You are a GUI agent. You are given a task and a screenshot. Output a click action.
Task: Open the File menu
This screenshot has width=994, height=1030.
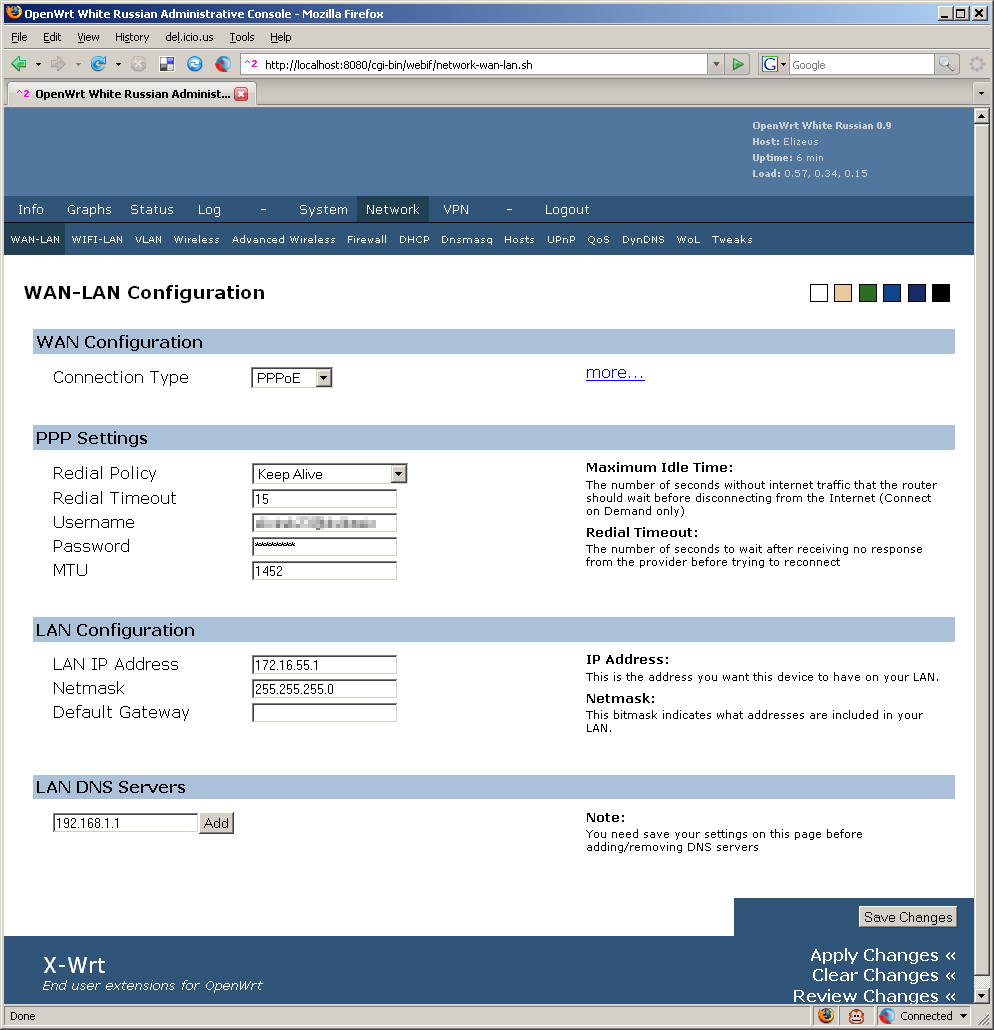pos(19,37)
